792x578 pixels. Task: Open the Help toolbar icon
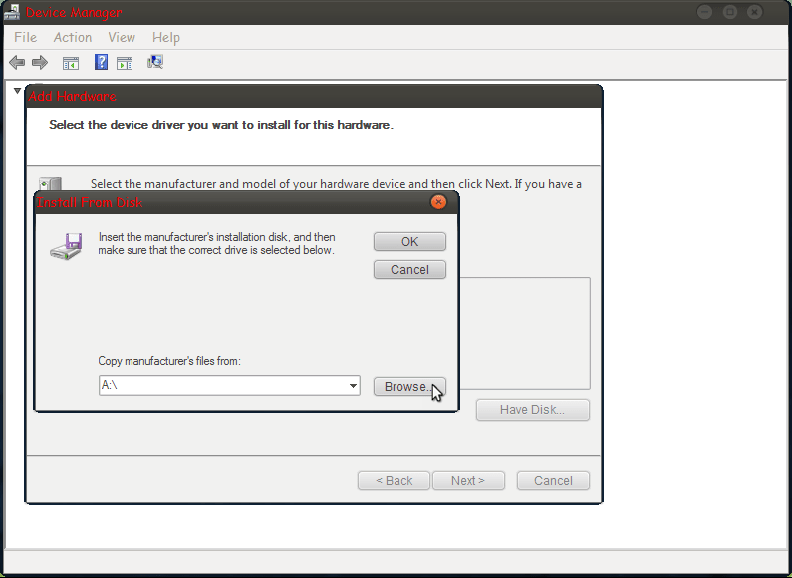pos(101,62)
